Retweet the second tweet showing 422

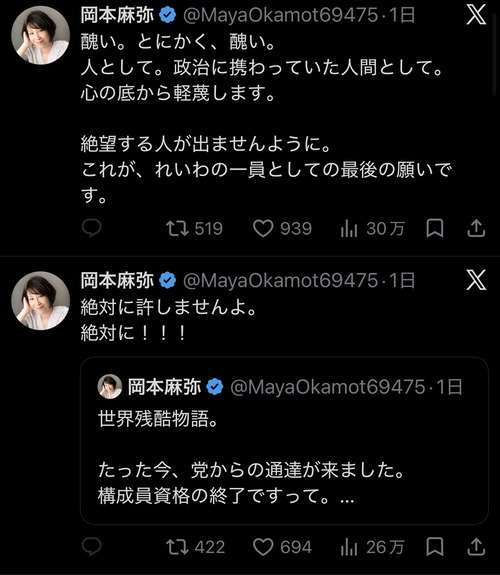click(x=195, y=547)
